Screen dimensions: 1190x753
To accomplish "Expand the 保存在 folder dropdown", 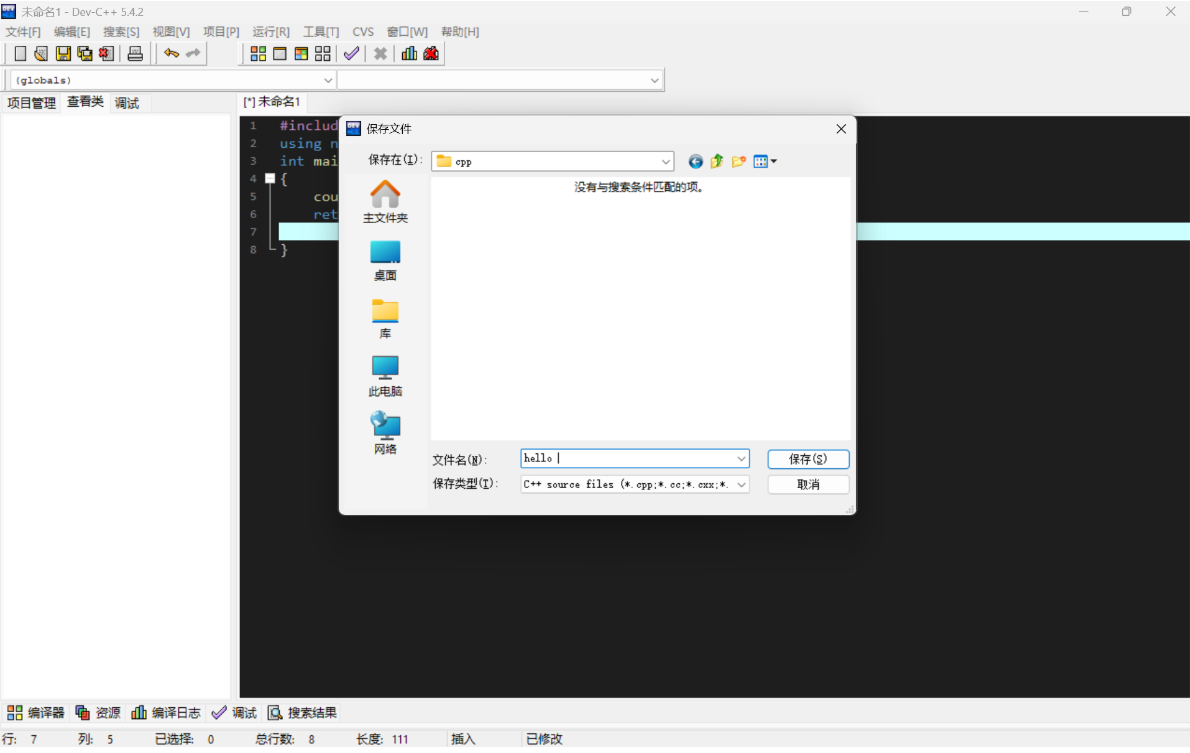I will [x=666, y=161].
